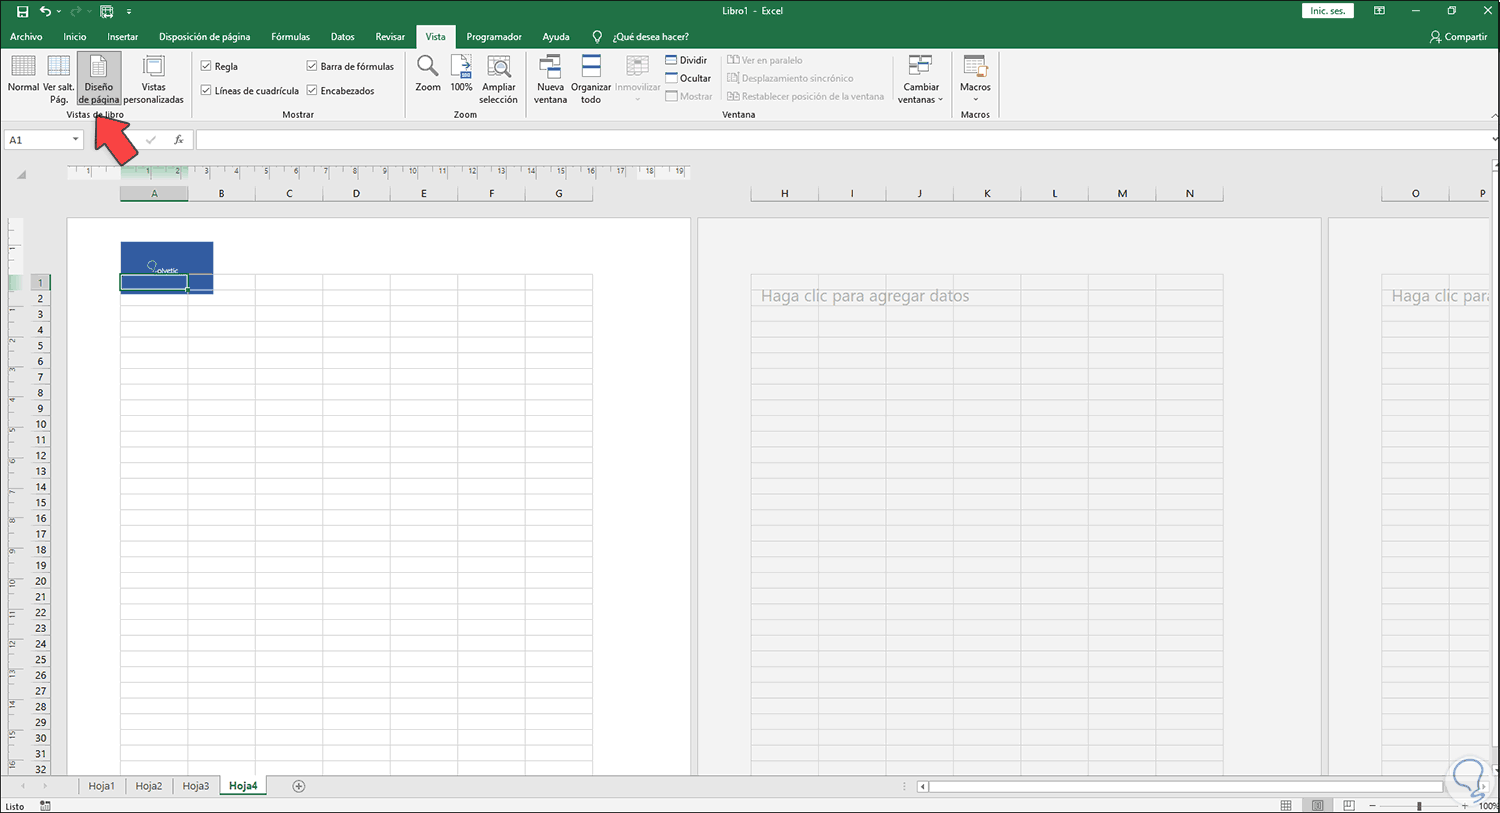The image size is (1500, 813).
Task: Select the Hoja2 sheet tab
Action: [149, 786]
